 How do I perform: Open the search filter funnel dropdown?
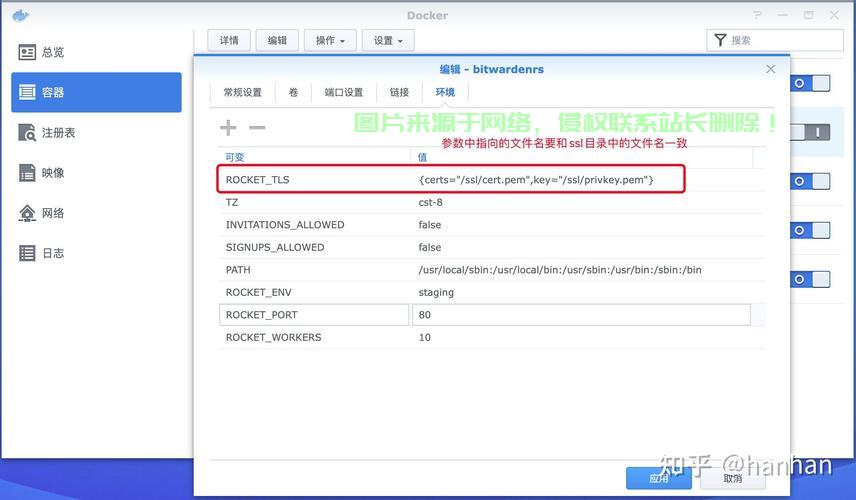coord(719,40)
